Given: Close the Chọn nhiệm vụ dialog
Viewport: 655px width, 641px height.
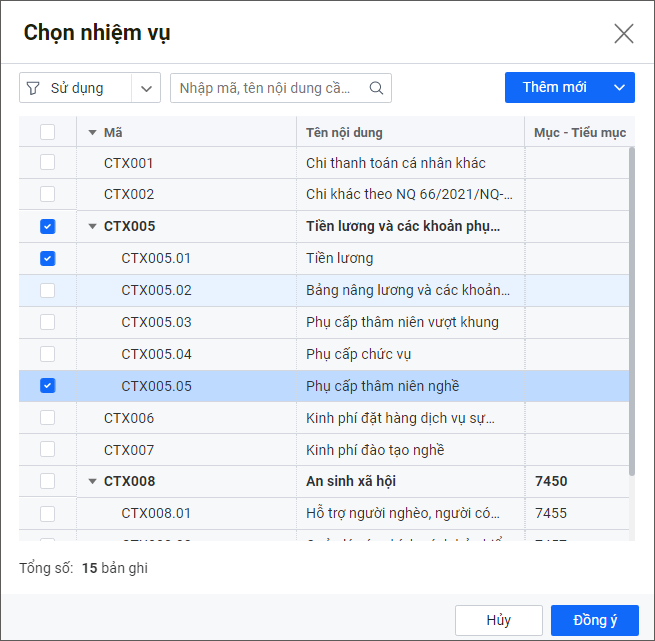Looking at the screenshot, I should click(624, 33).
